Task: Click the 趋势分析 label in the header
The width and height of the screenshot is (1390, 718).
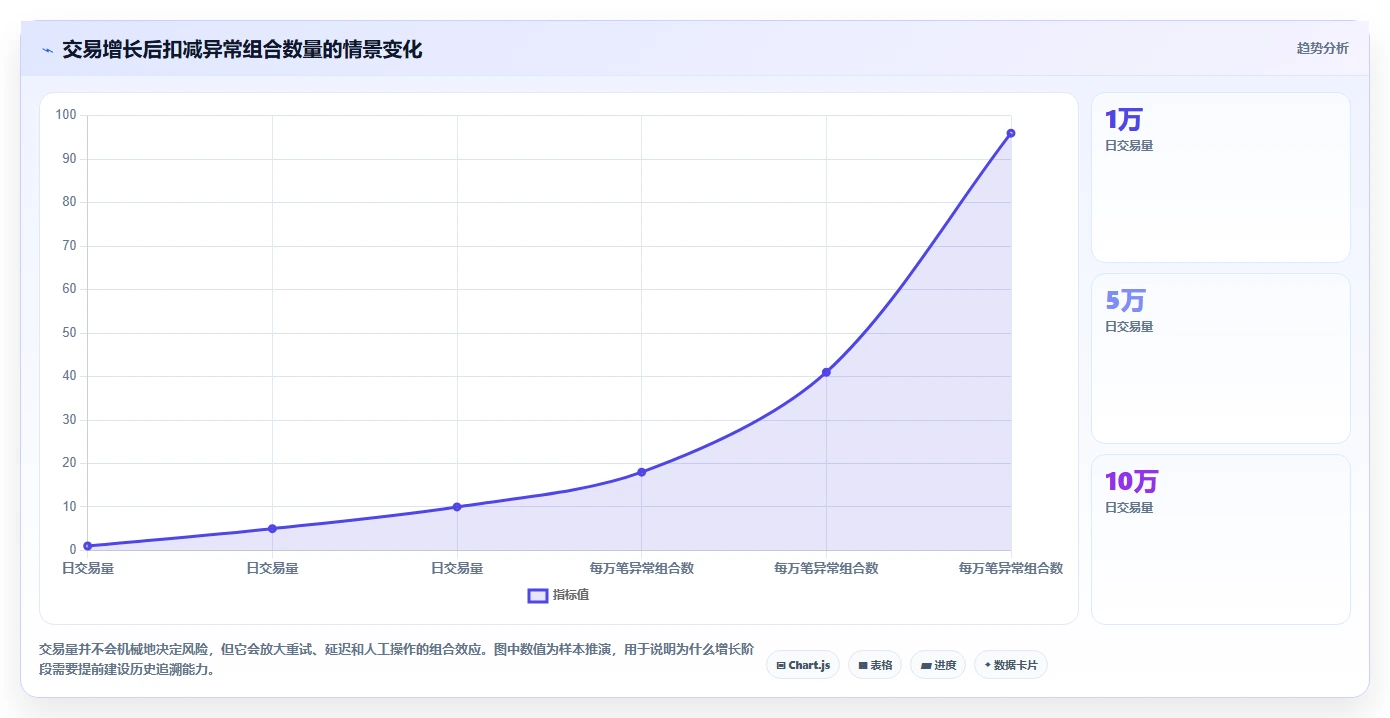Action: coord(1322,48)
